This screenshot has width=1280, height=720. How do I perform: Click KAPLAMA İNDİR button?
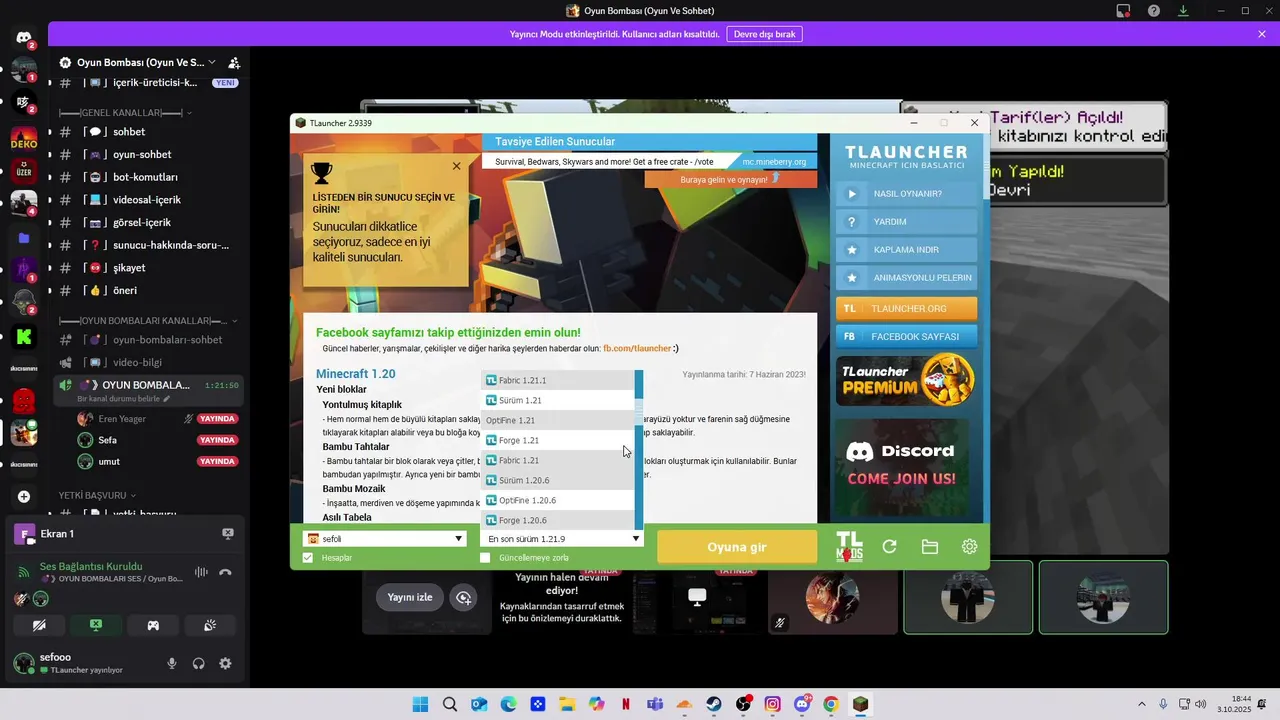[907, 250]
